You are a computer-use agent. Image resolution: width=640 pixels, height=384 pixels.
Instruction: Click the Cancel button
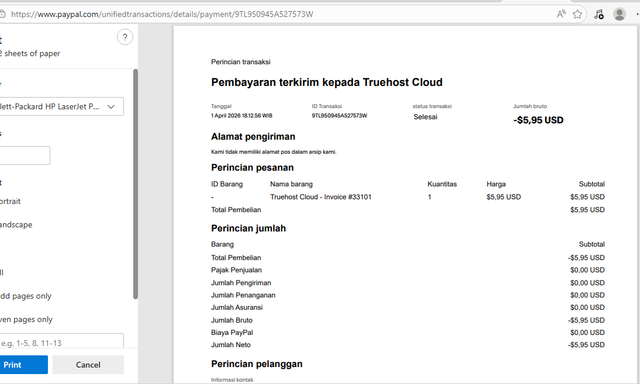tap(88, 365)
